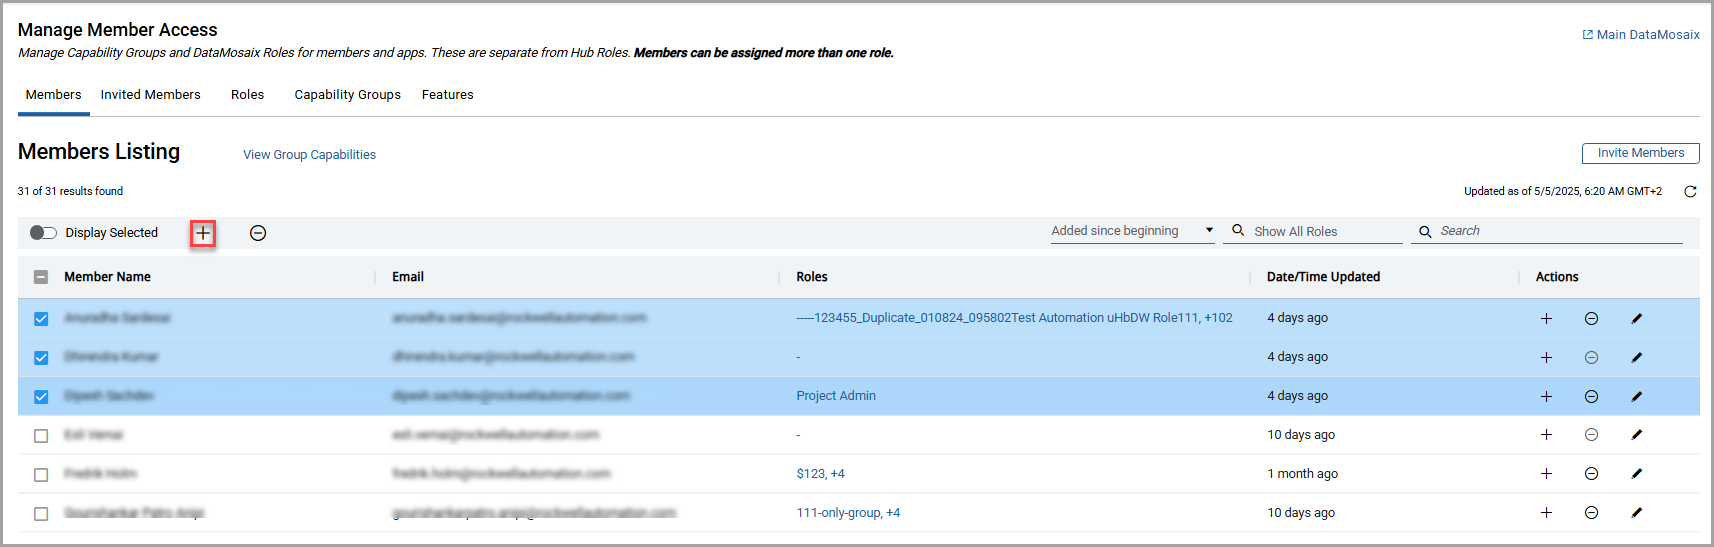
Task: Open the Capability Groups tab
Action: pos(347,95)
